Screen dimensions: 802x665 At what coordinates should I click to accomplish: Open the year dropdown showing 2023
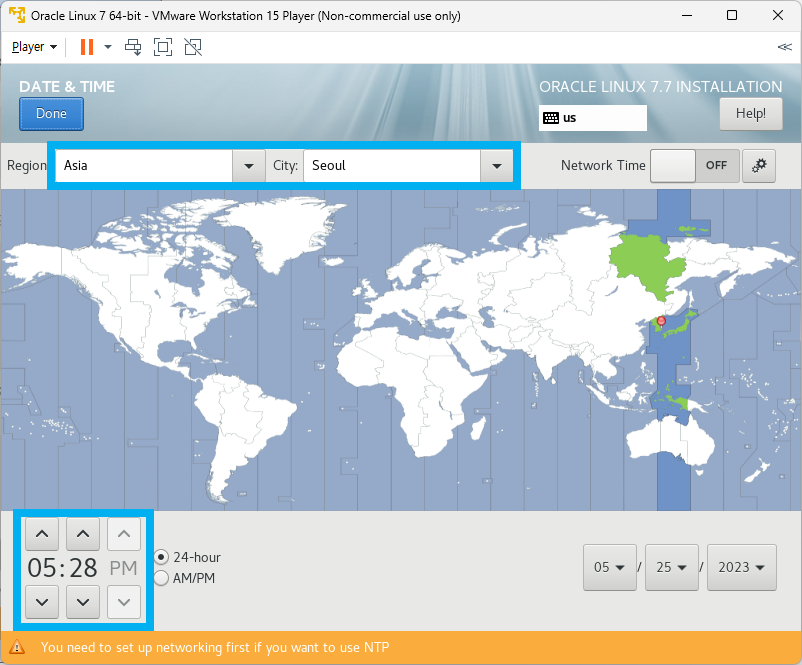click(742, 567)
